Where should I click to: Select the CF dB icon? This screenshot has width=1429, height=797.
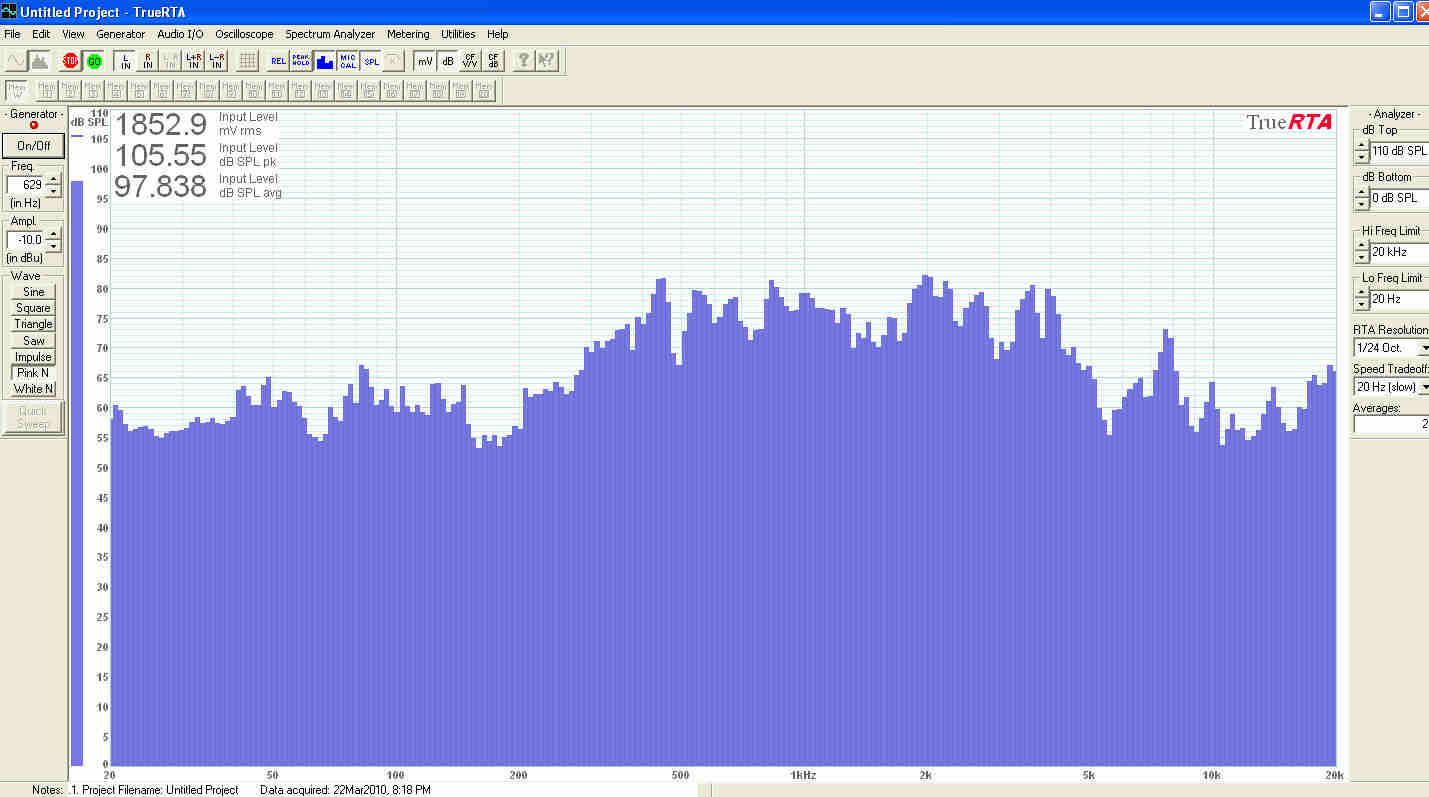[x=493, y=61]
